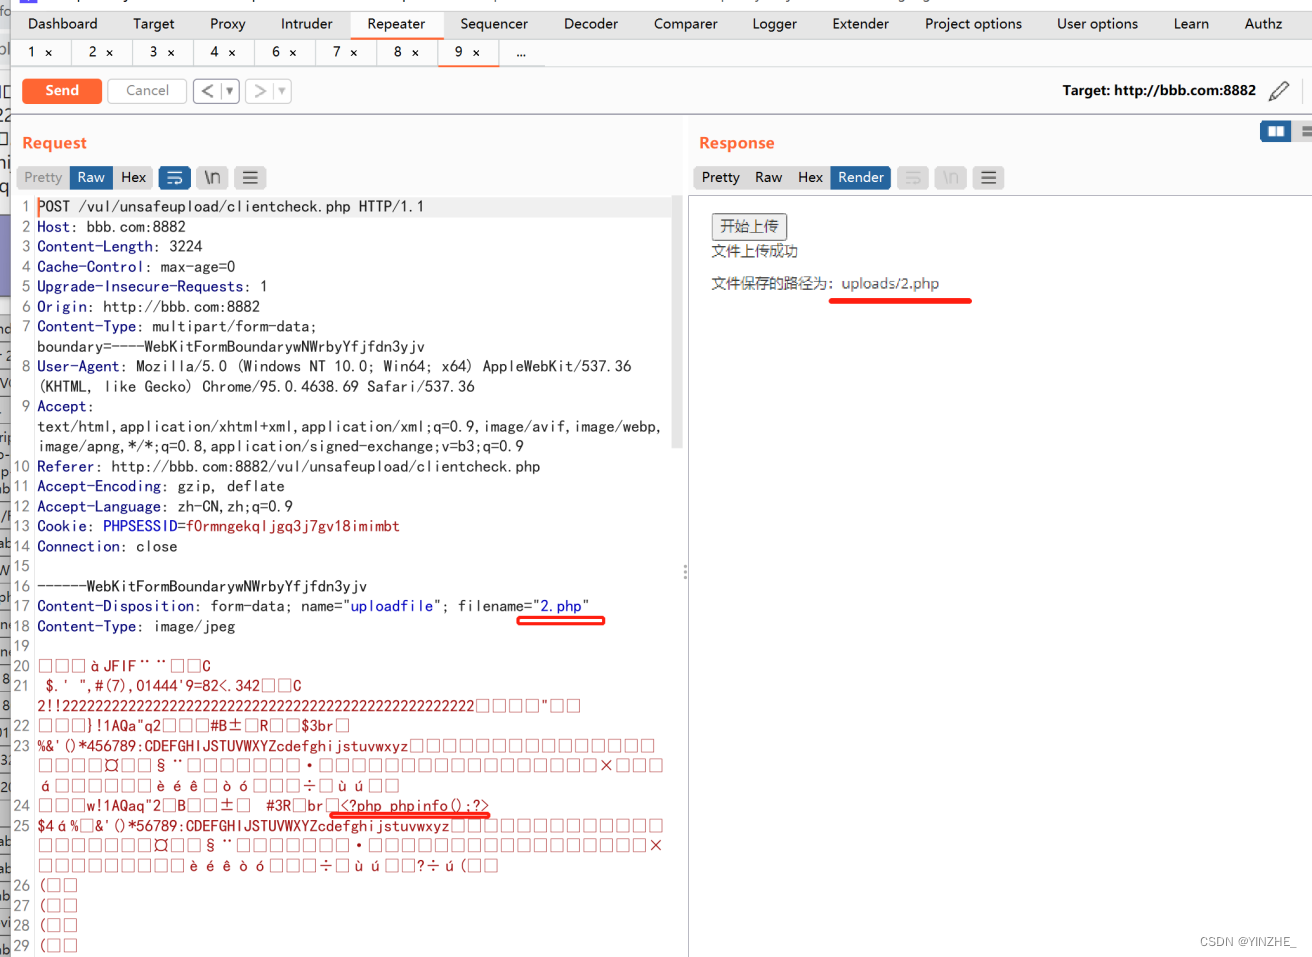Open the Authz tab
The width and height of the screenshot is (1312, 957).
pyautogui.click(x=1264, y=24)
